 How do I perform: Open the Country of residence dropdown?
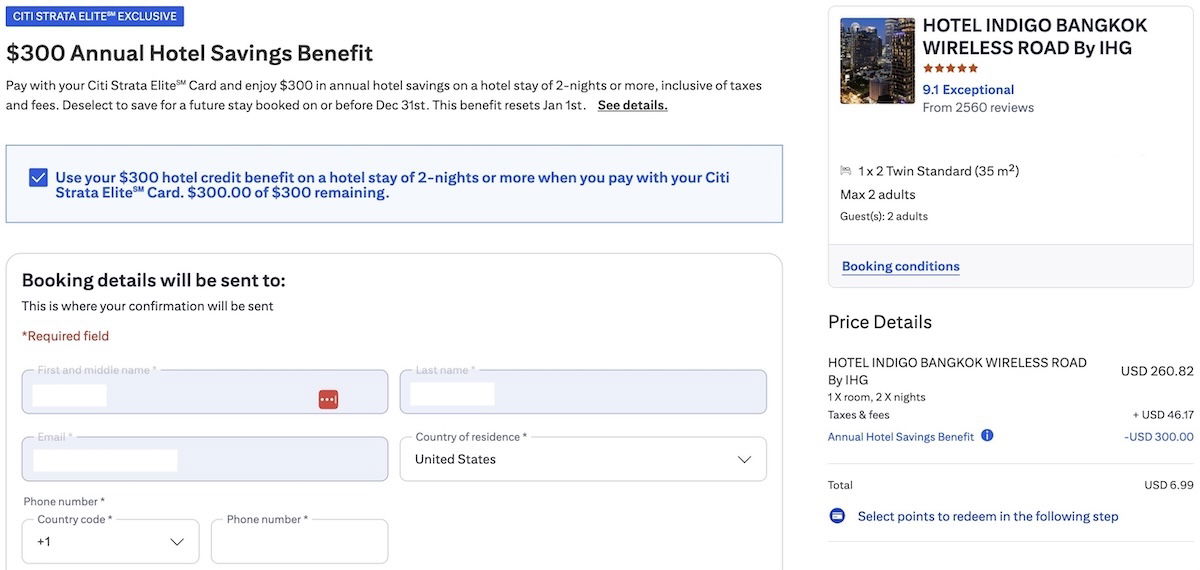[583, 459]
